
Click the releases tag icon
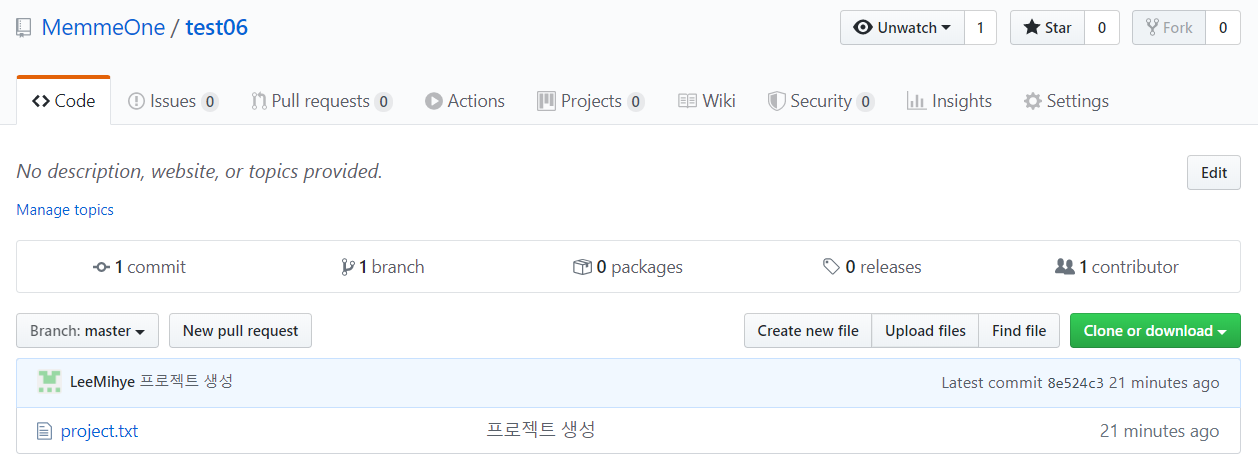tap(831, 267)
